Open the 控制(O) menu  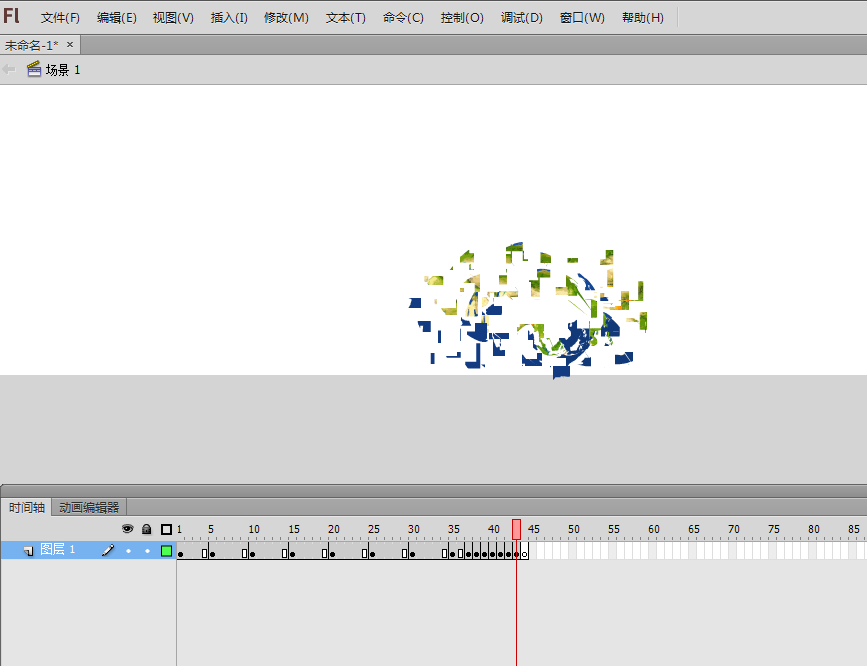462,18
